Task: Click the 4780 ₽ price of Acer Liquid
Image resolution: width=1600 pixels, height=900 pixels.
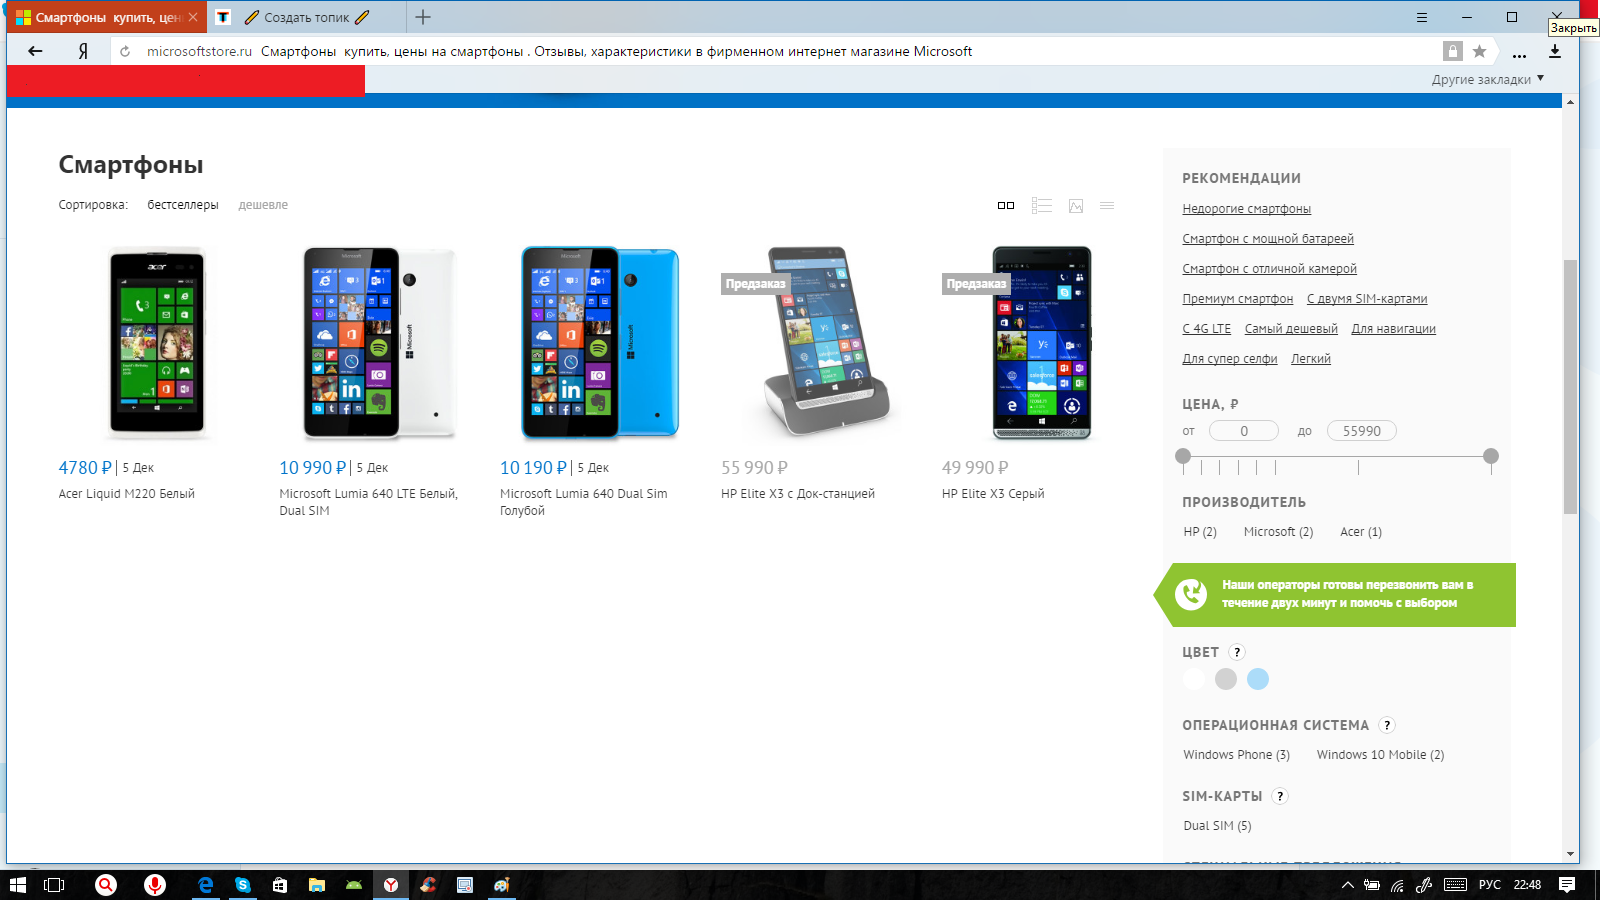Action: [85, 468]
